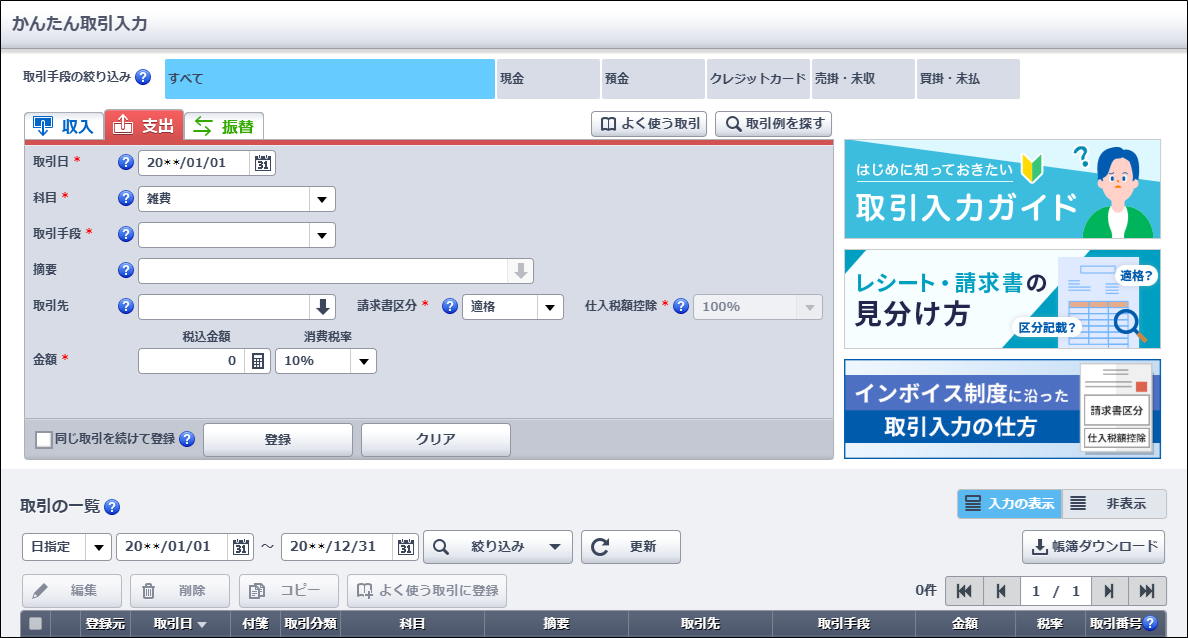Select the 振替 tab
The width and height of the screenshot is (1188, 638).
point(223,126)
